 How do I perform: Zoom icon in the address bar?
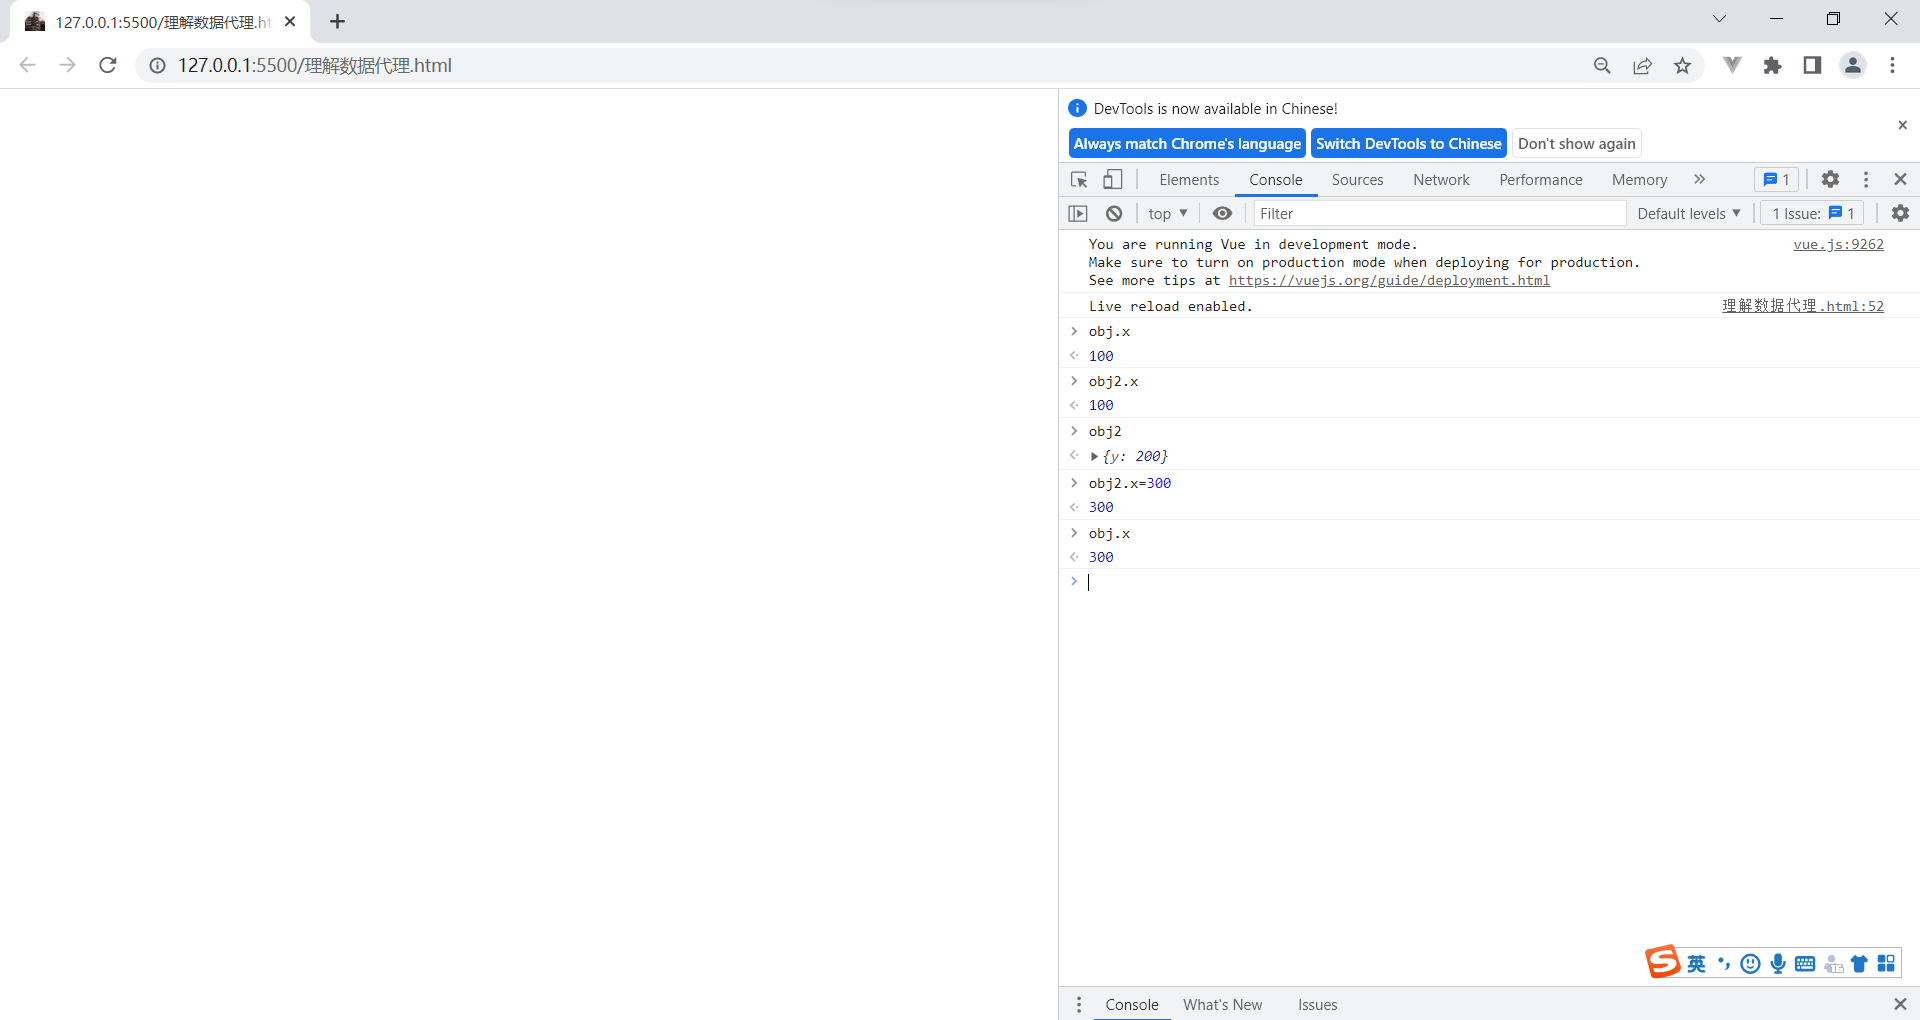1602,65
